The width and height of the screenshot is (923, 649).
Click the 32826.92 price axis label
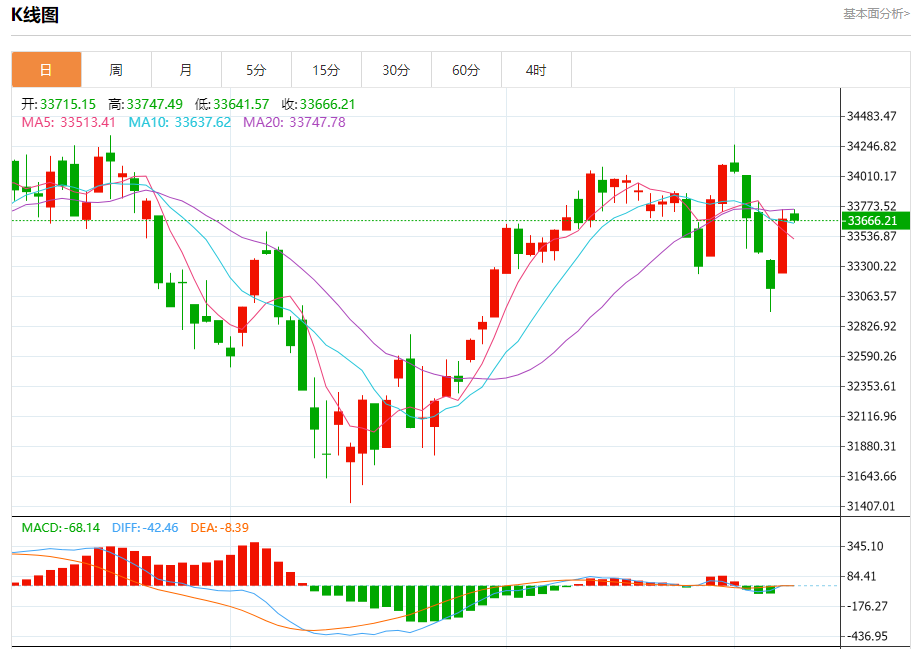871,326
